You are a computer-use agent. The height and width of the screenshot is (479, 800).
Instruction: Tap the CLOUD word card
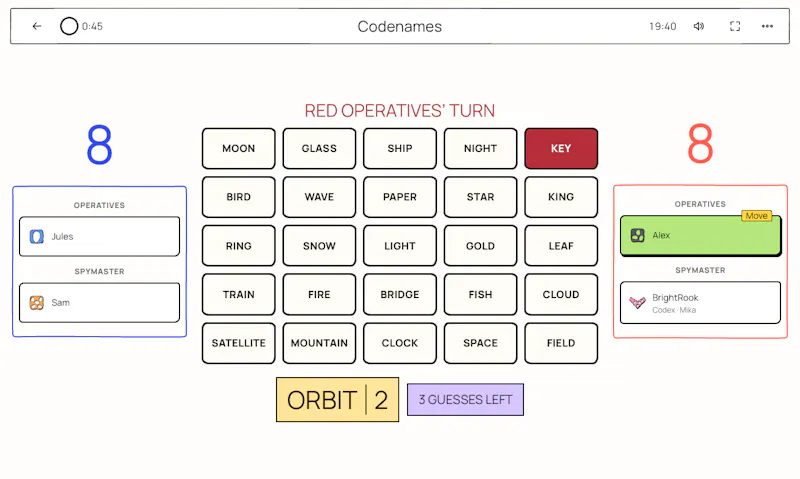tap(561, 294)
